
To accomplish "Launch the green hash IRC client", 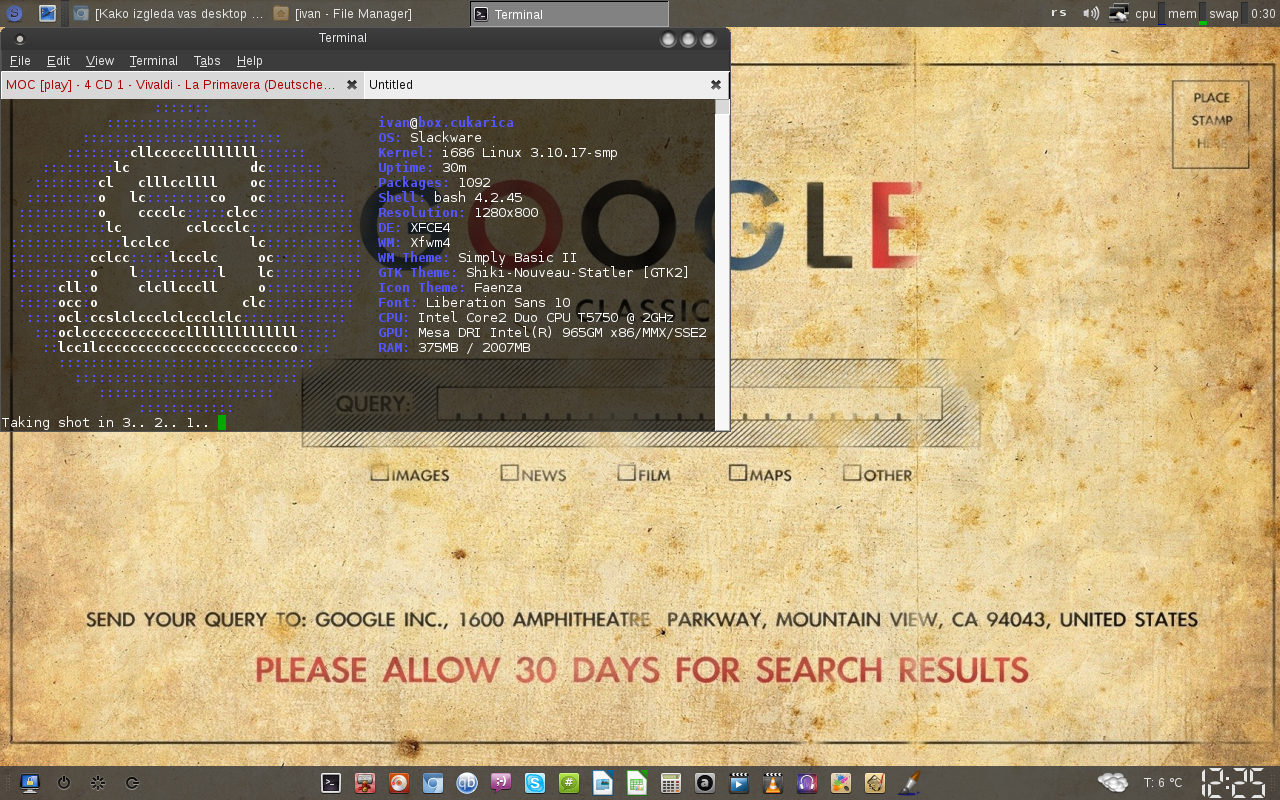I will click(569, 784).
